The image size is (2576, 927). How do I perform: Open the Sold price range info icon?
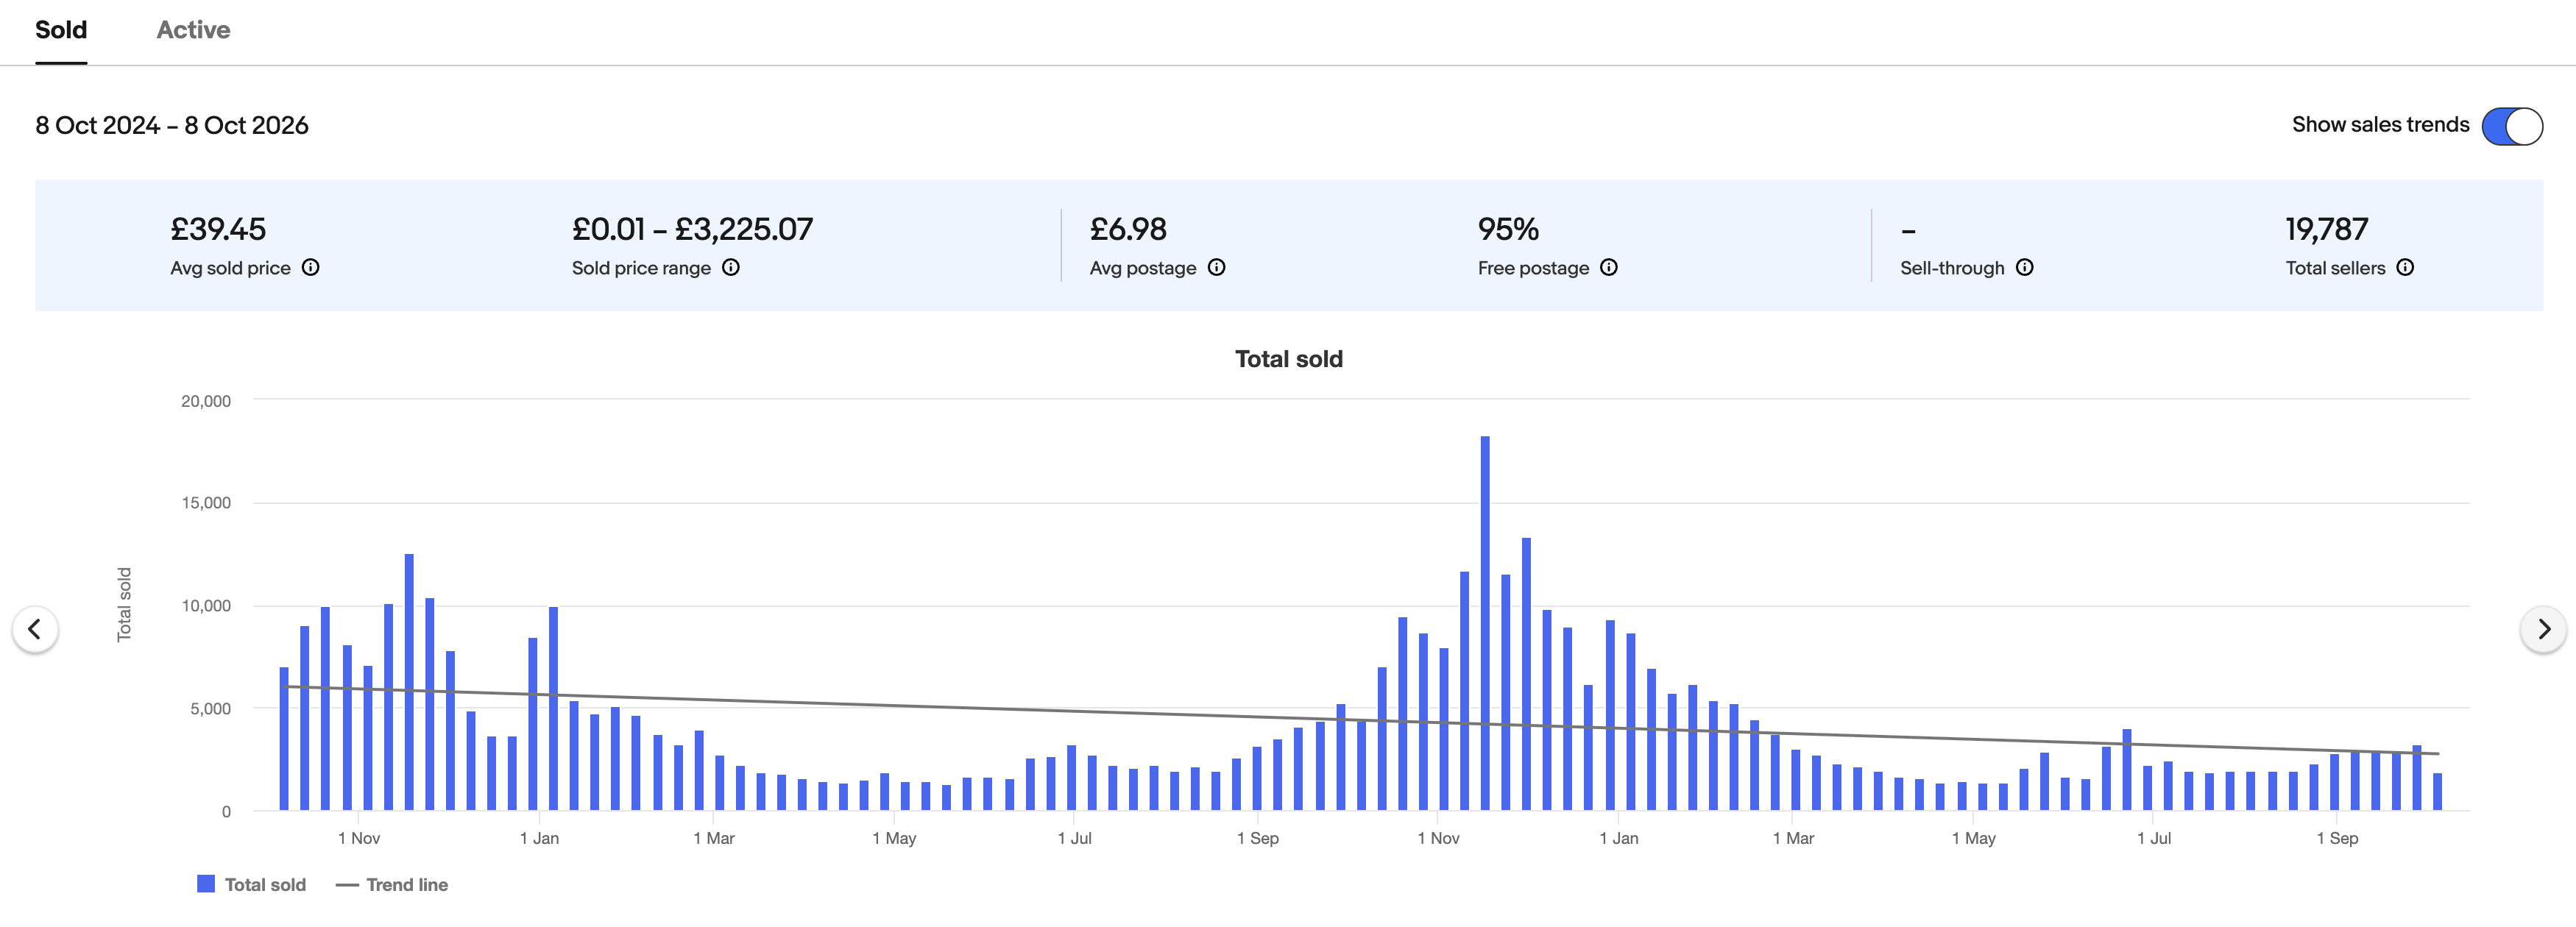(x=731, y=267)
